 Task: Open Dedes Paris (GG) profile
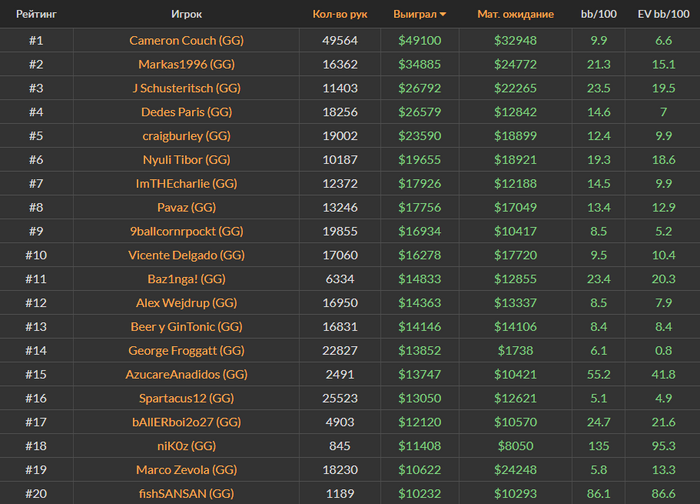tap(186, 113)
